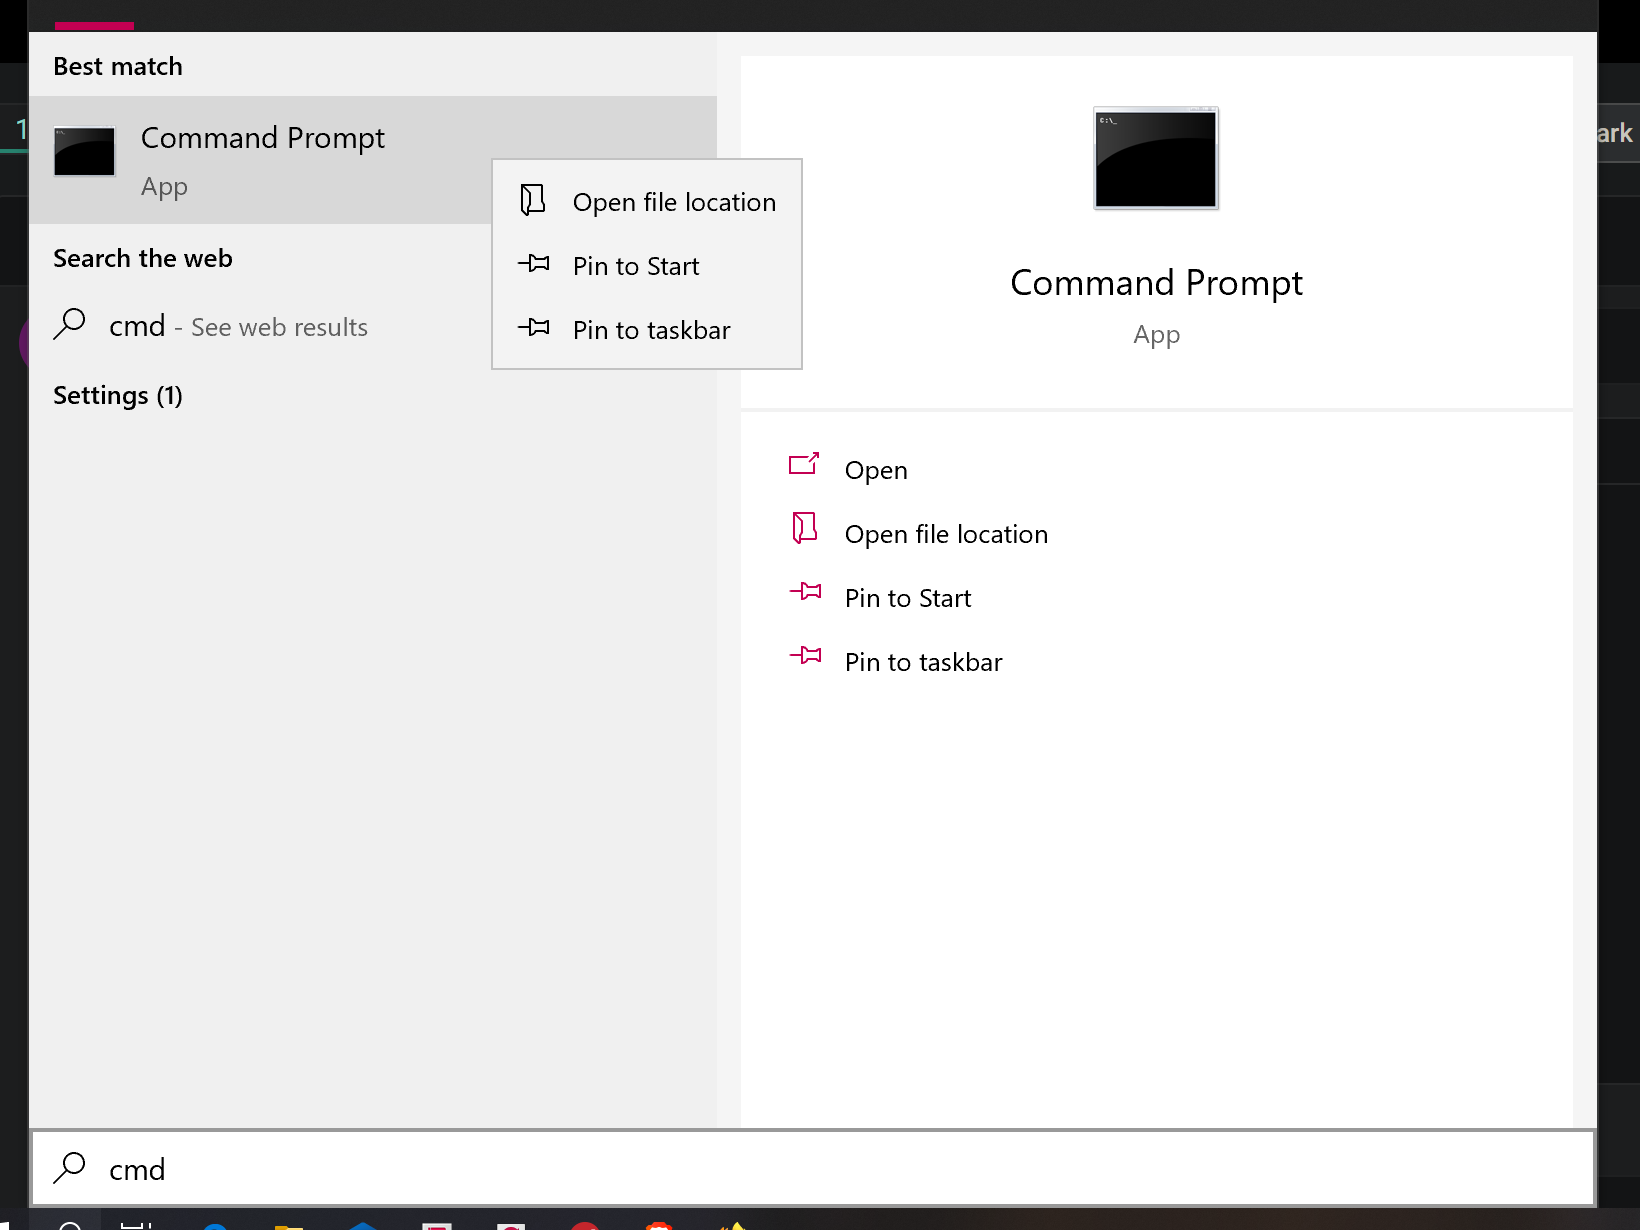Click the search box containing cmd
This screenshot has width=1640, height=1230.
800,1168
